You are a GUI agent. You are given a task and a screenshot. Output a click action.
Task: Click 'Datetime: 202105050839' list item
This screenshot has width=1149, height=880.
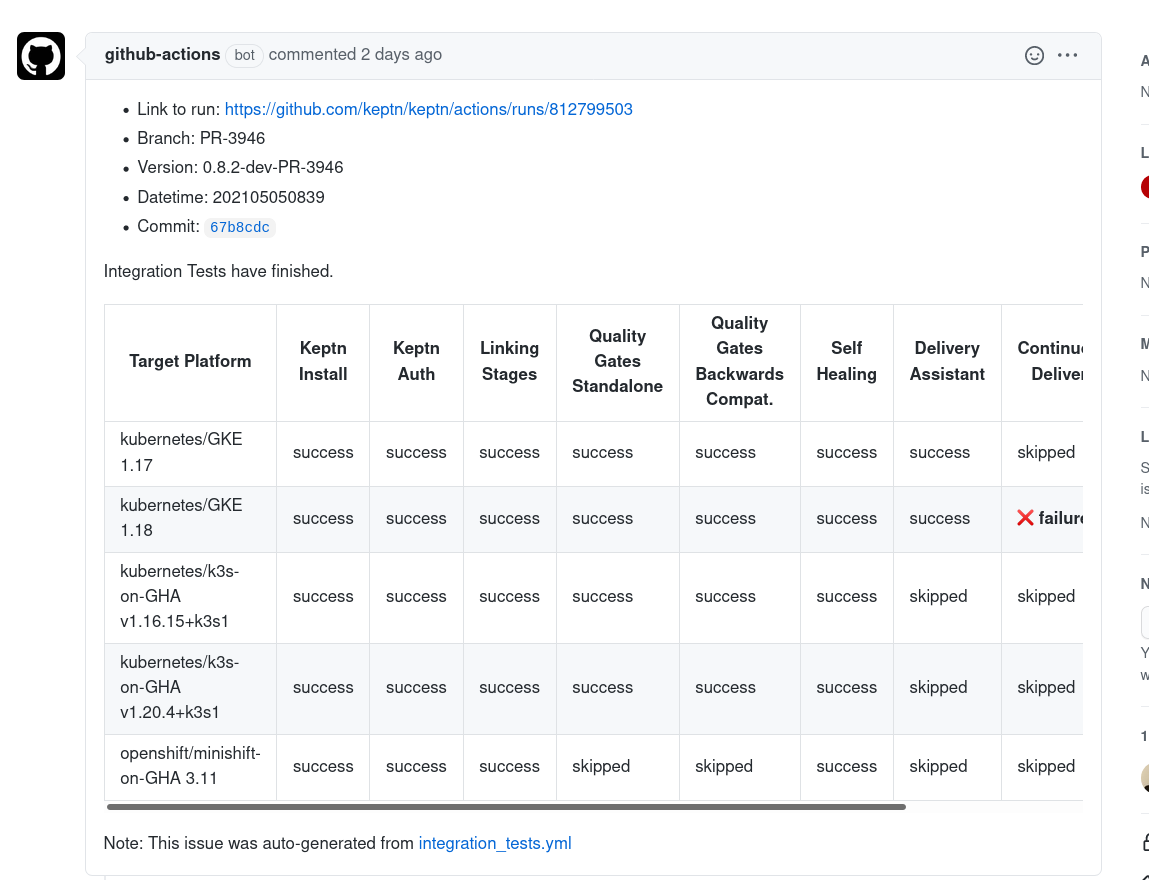click(x=231, y=197)
